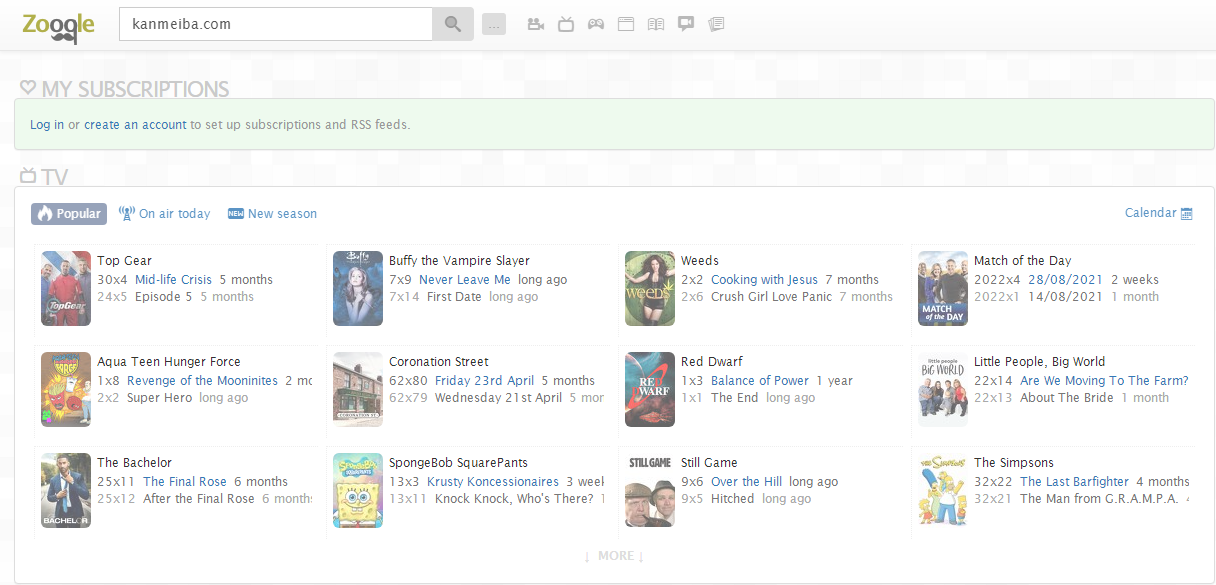Open the Still Game poster thumbnail

tap(650, 490)
